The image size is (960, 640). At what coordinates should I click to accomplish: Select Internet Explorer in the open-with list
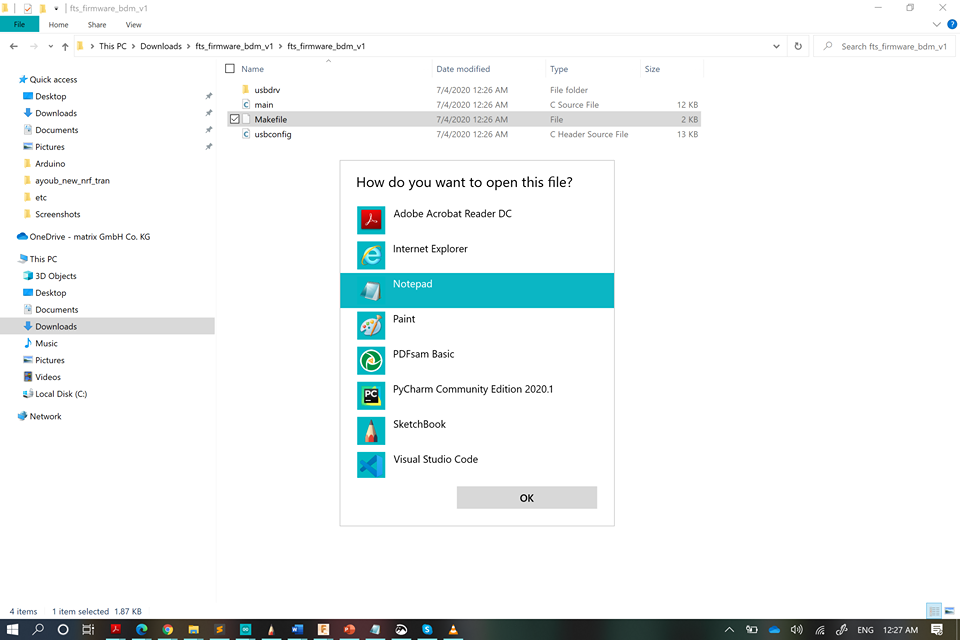477,255
